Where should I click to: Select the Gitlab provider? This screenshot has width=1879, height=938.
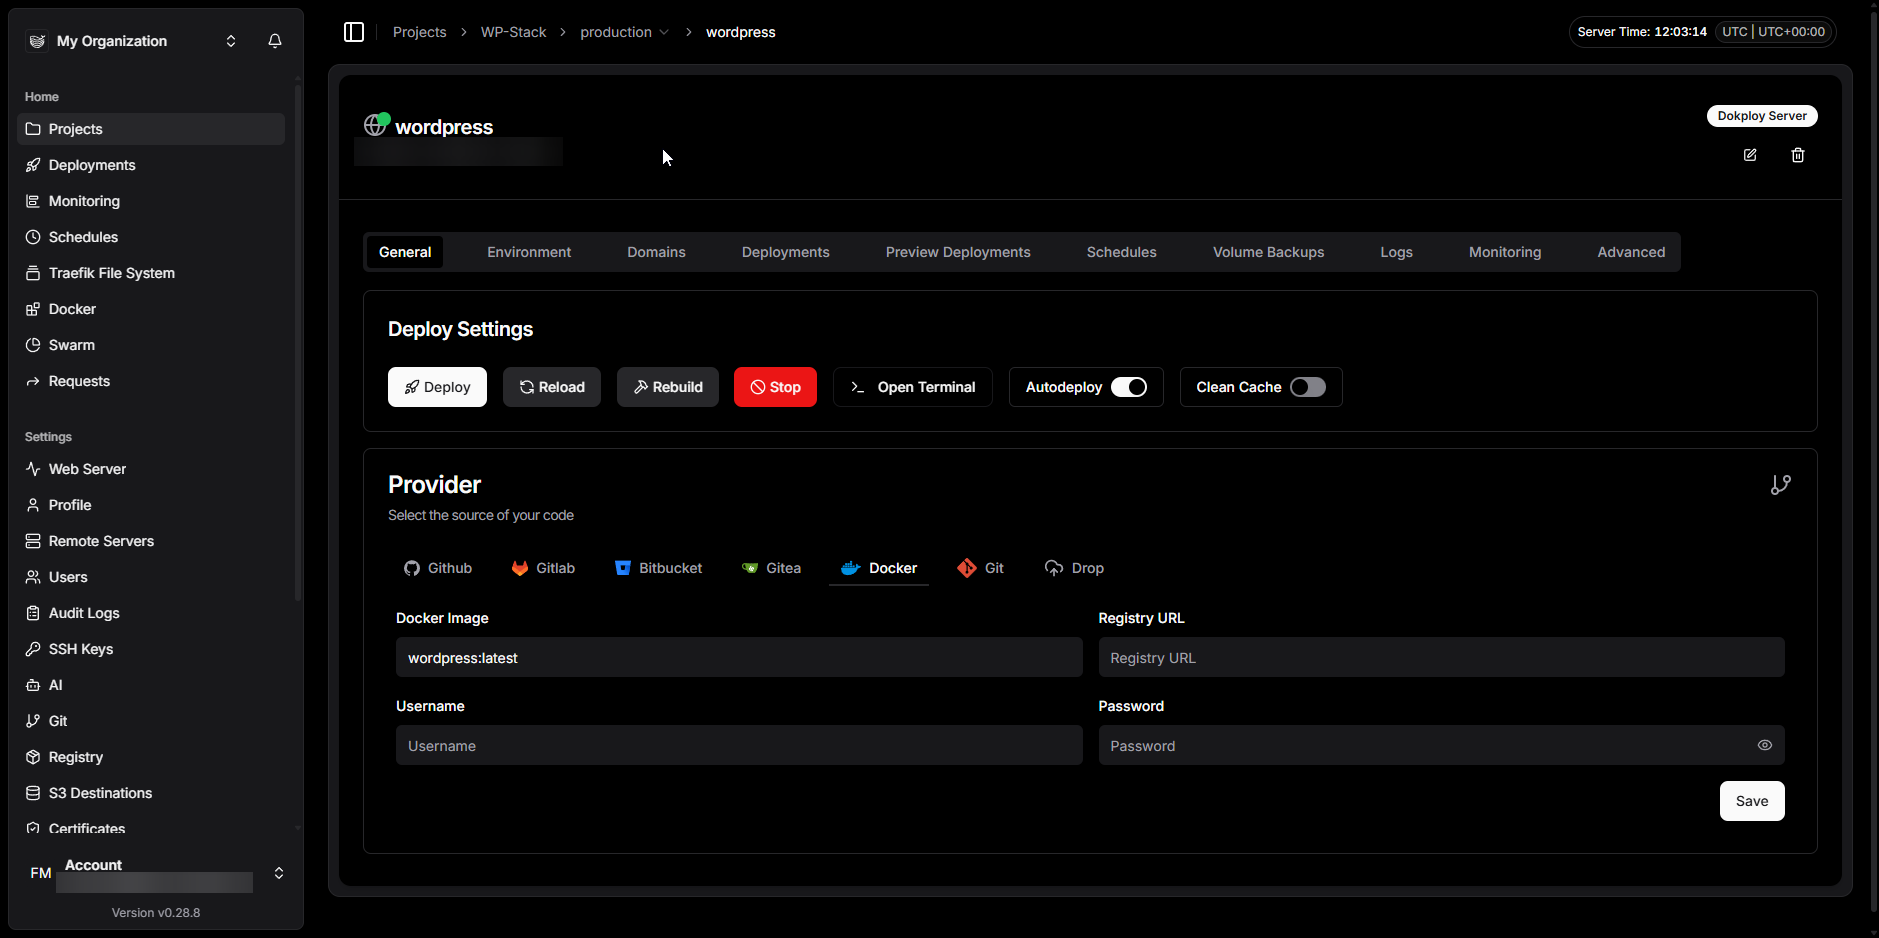[x=543, y=568]
